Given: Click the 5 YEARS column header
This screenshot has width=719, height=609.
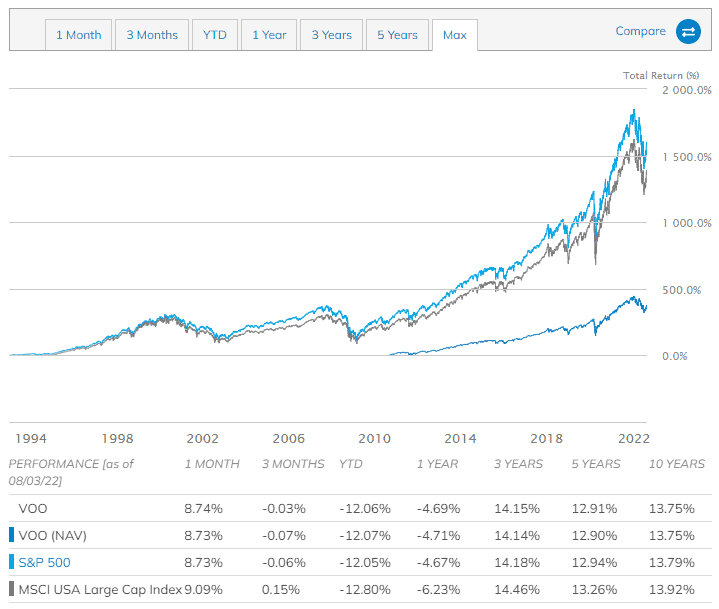Looking at the screenshot, I should tap(596, 464).
